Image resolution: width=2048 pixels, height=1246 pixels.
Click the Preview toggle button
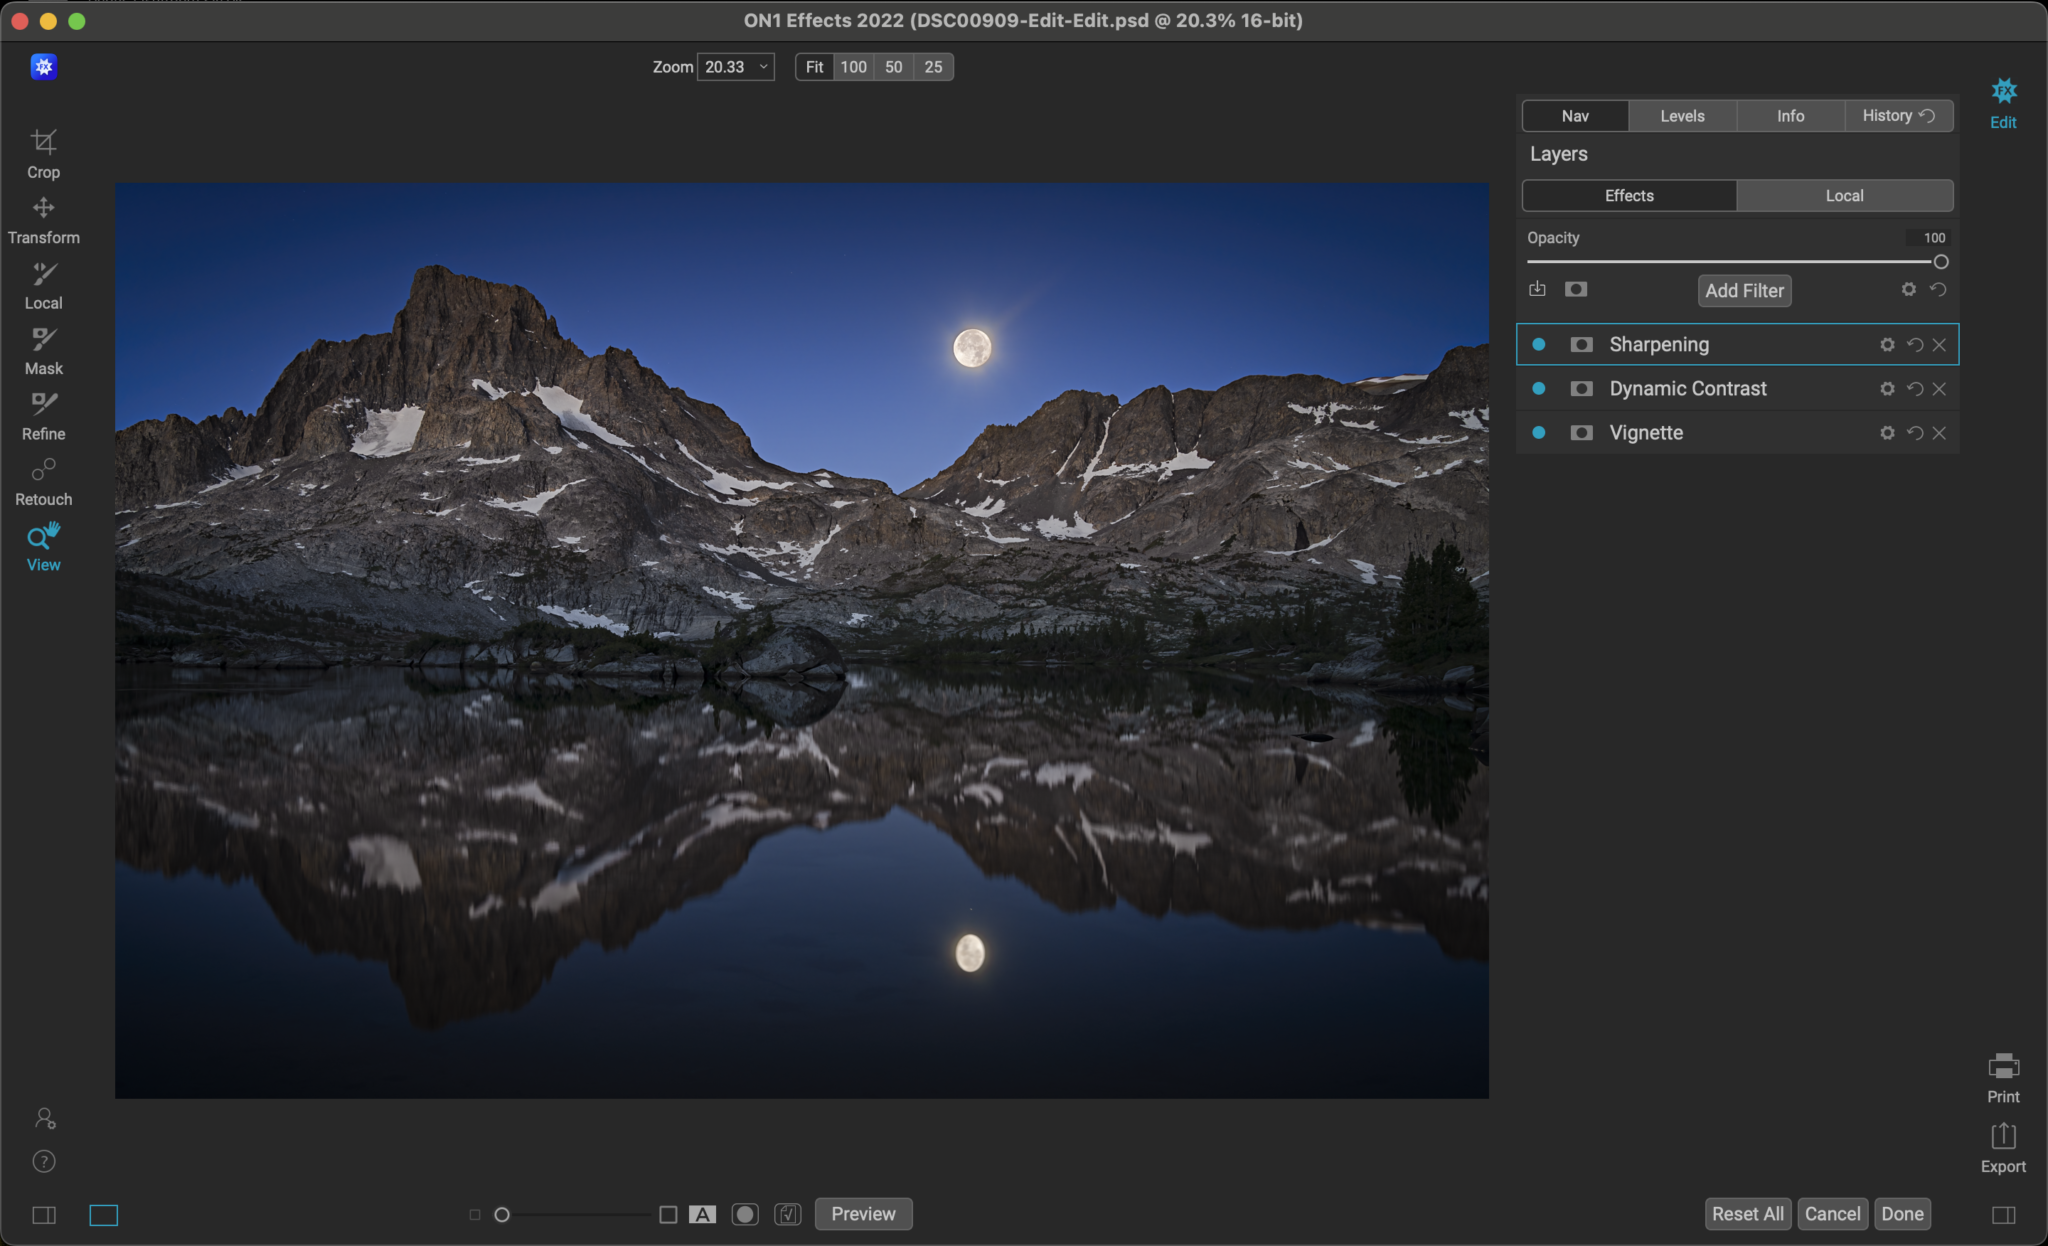(865, 1214)
